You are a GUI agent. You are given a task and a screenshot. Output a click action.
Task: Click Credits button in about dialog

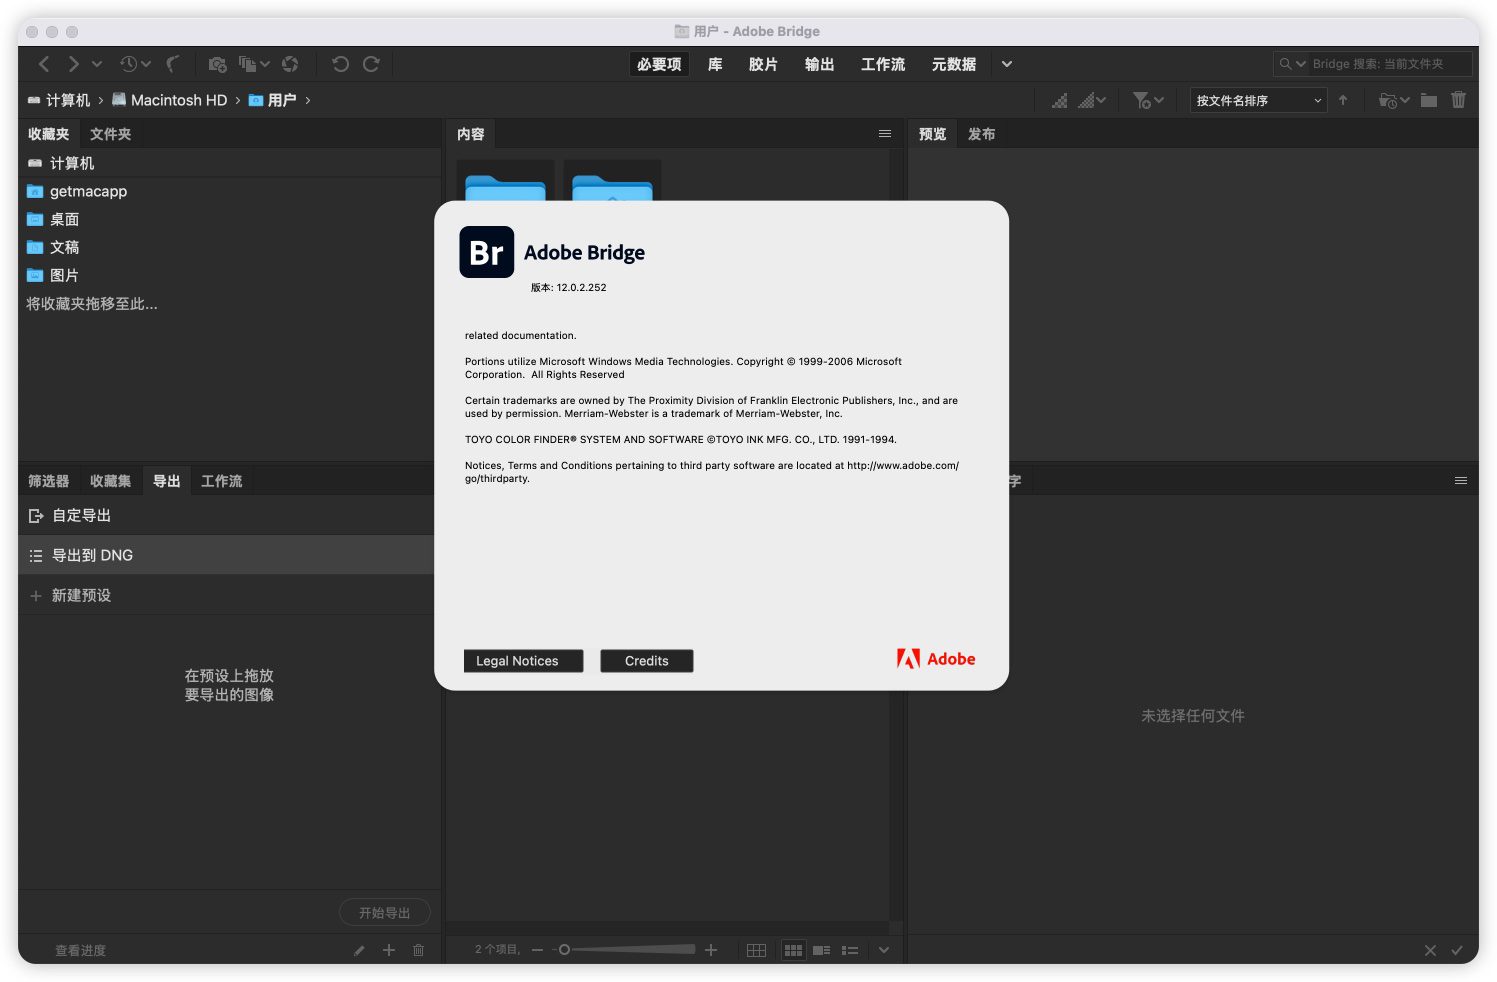(646, 661)
